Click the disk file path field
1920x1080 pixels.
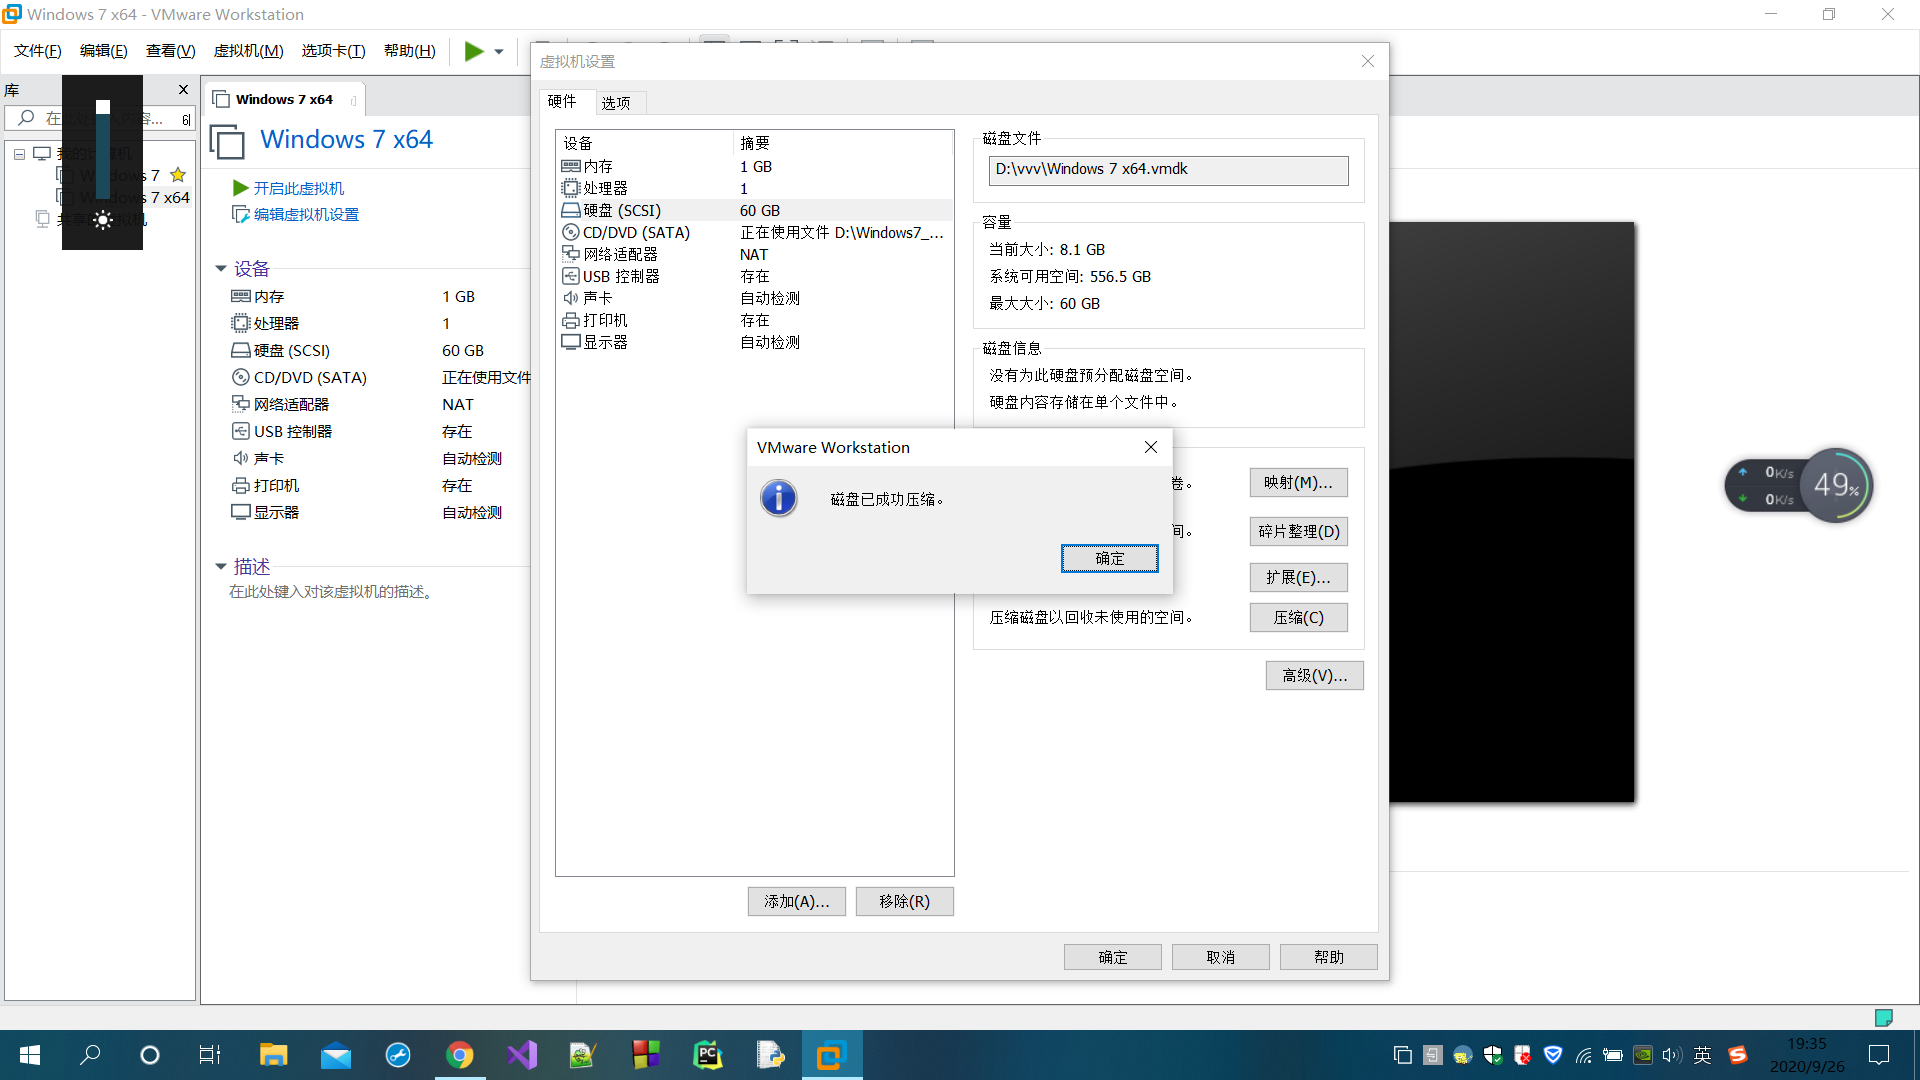[1167, 170]
